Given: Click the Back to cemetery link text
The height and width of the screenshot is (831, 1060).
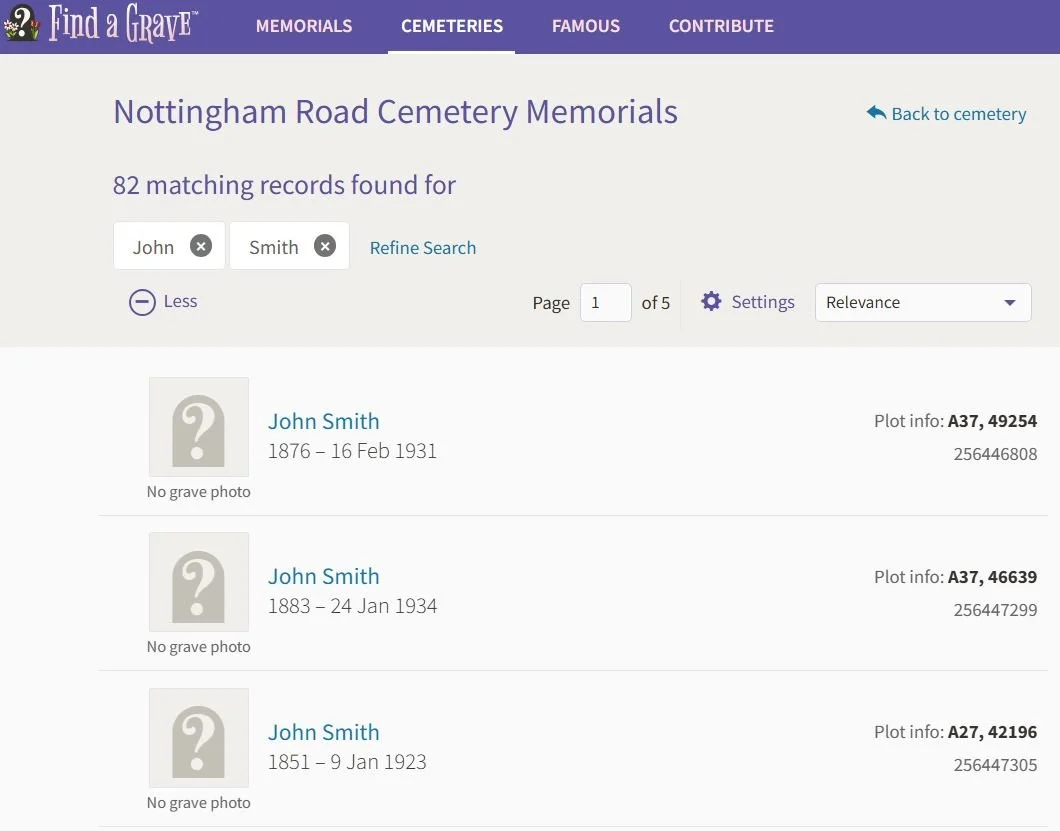Looking at the screenshot, I should [959, 114].
